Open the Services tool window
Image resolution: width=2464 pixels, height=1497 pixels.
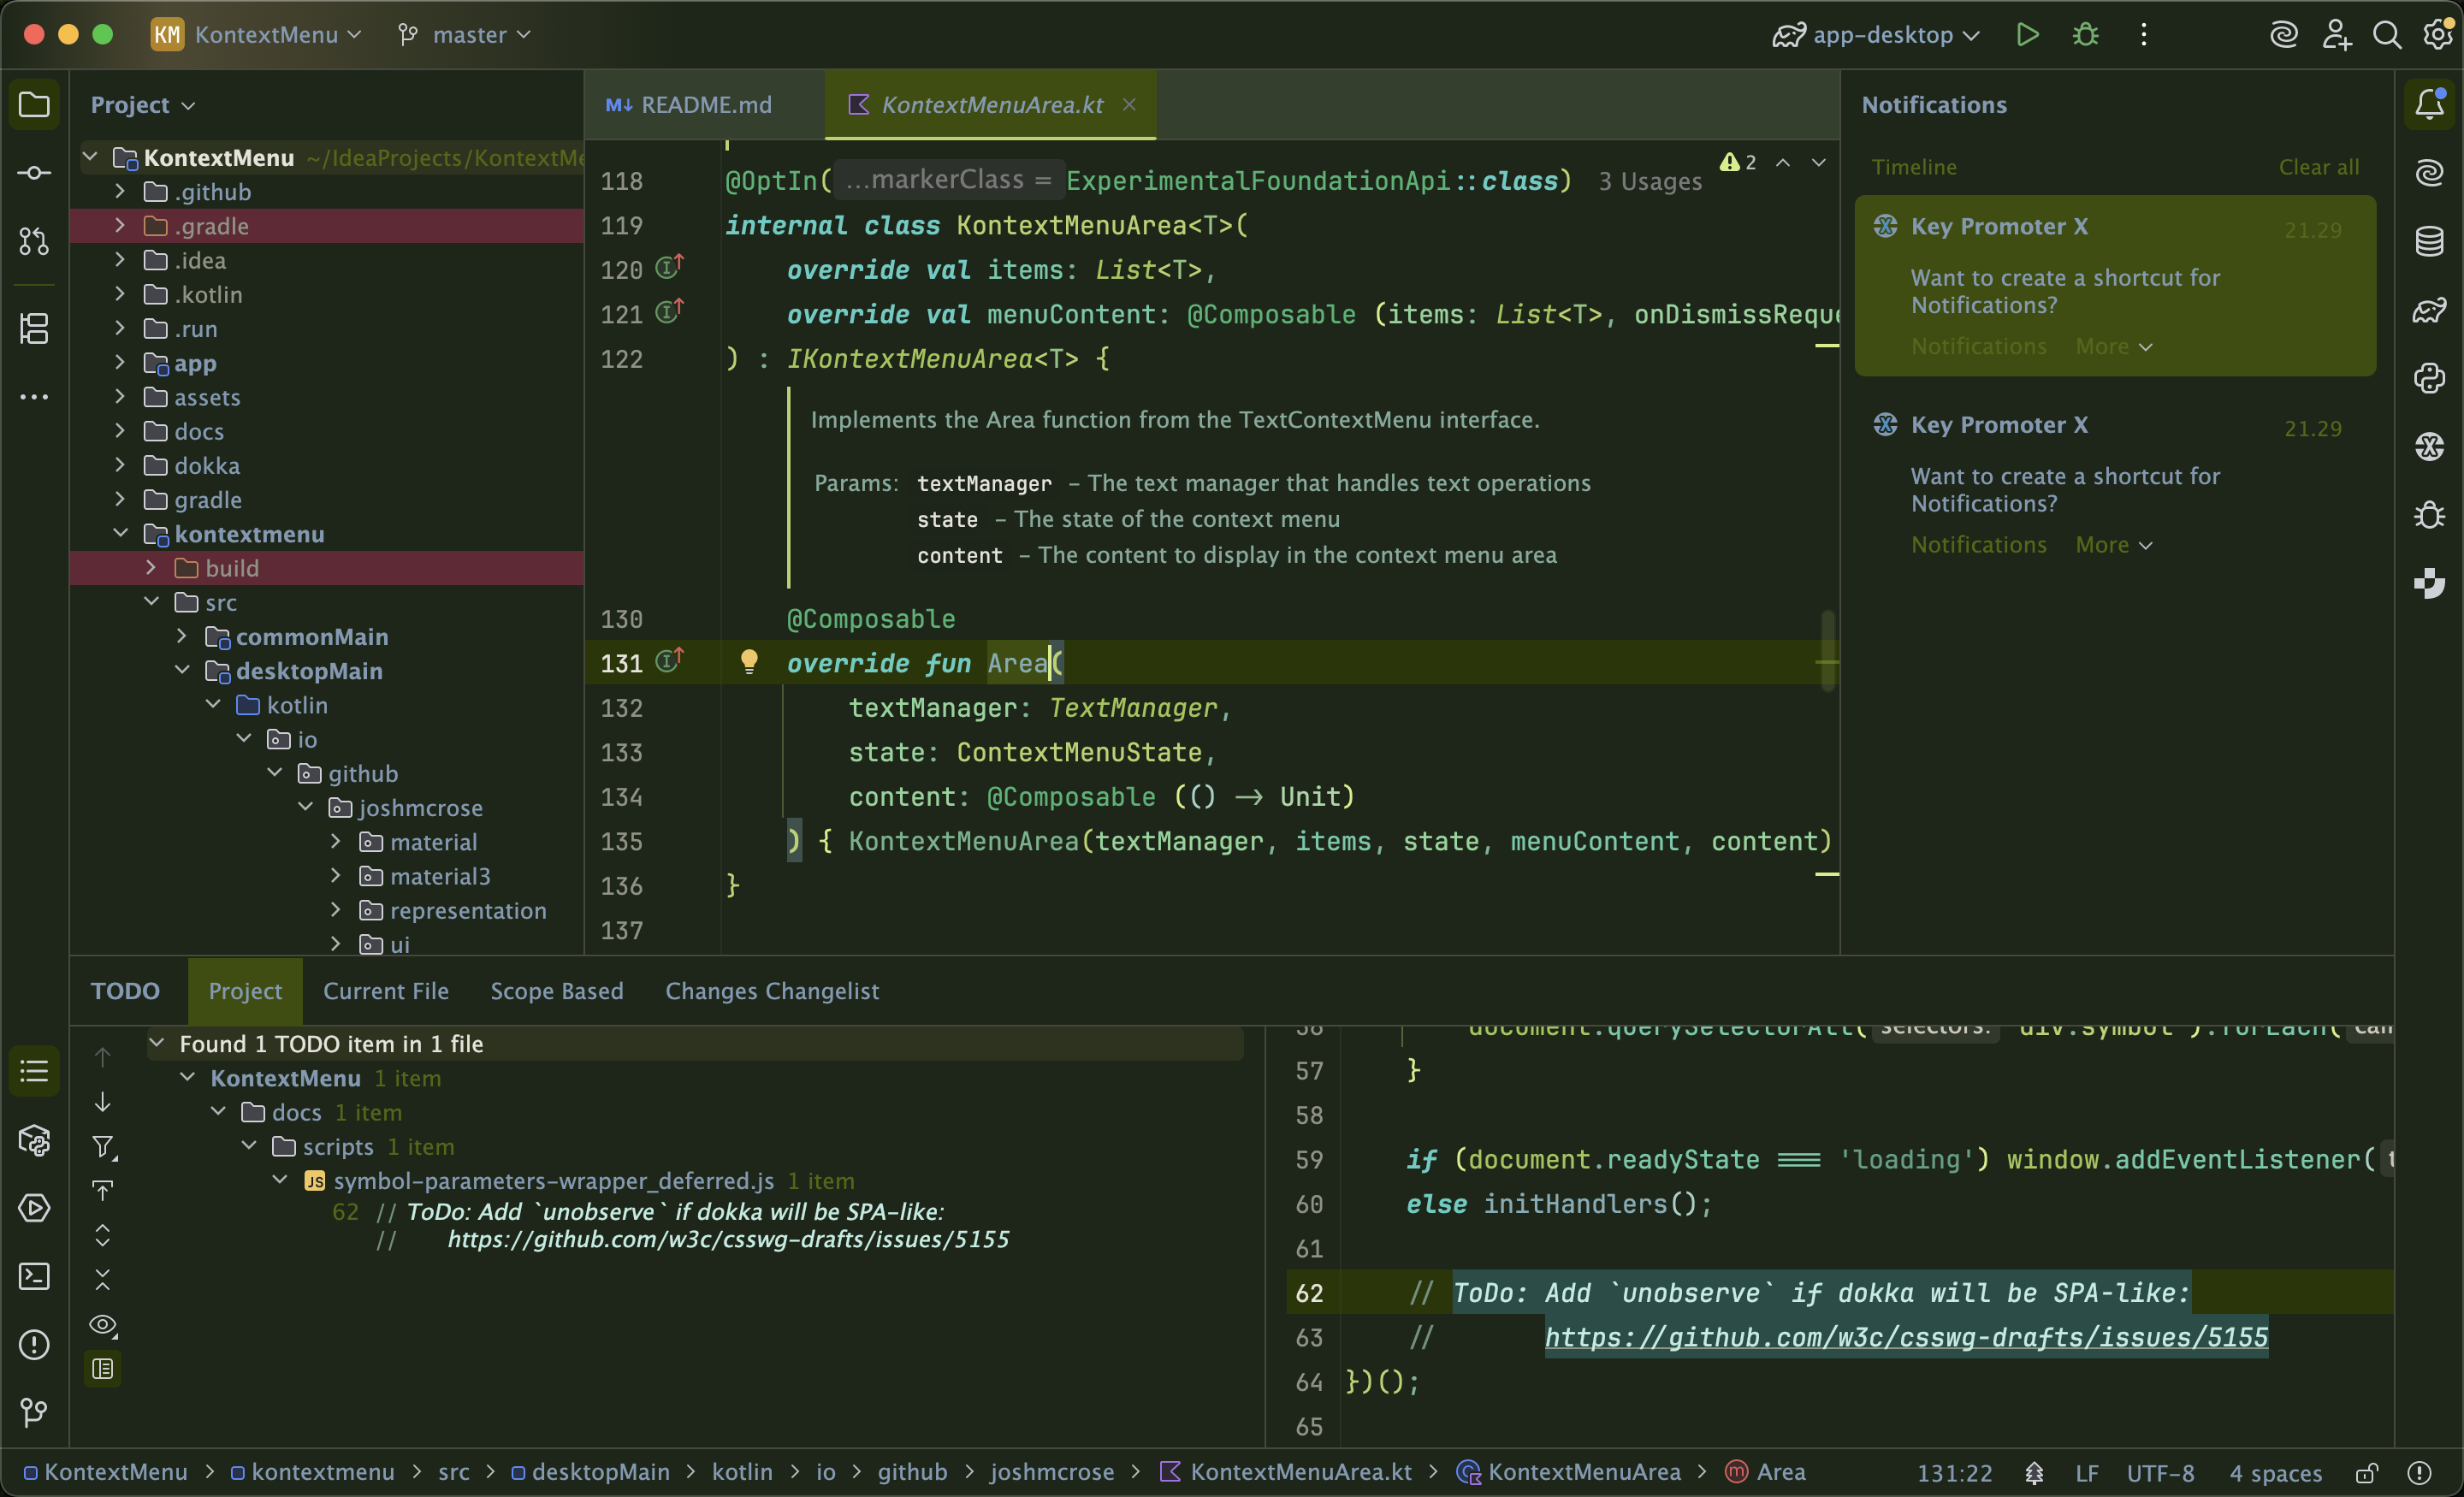[34, 1208]
